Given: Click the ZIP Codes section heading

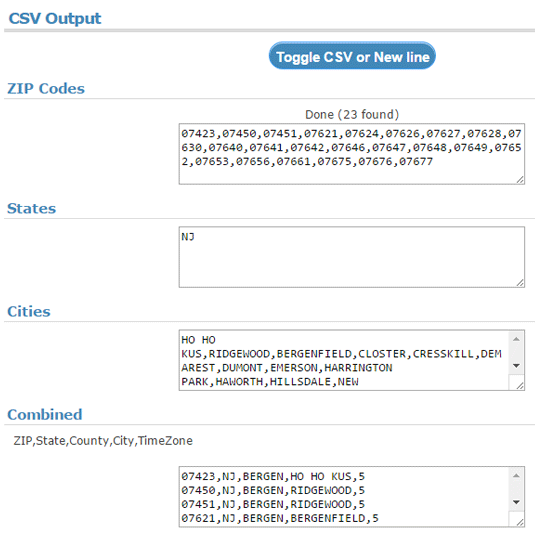Looking at the screenshot, I should coord(46,89).
